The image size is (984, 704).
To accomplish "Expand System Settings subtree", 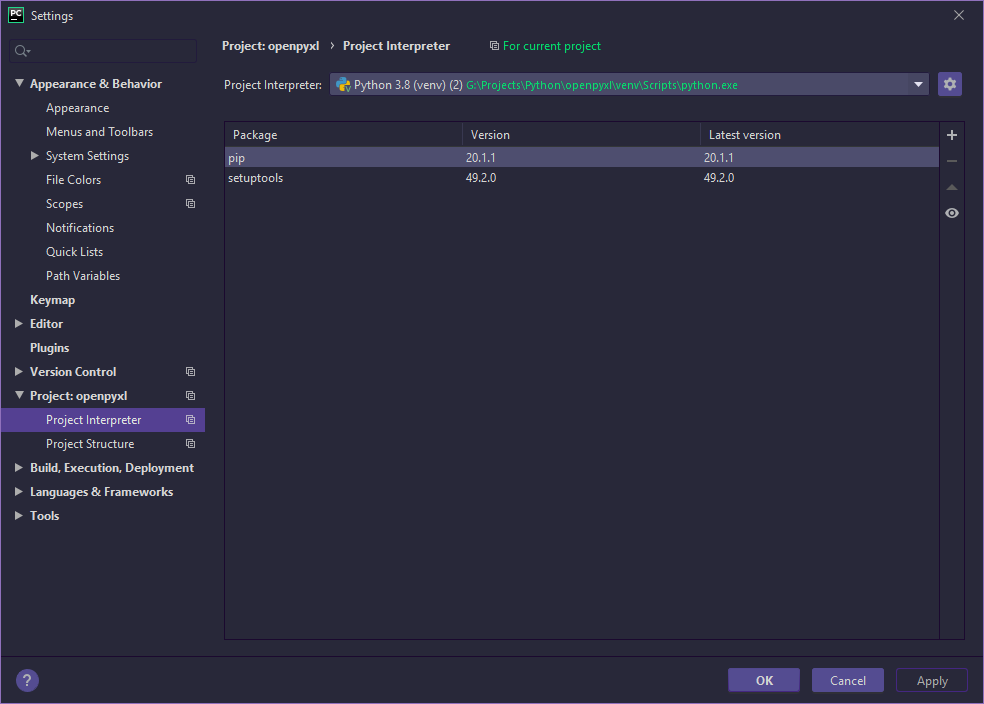I will tap(35, 155).
